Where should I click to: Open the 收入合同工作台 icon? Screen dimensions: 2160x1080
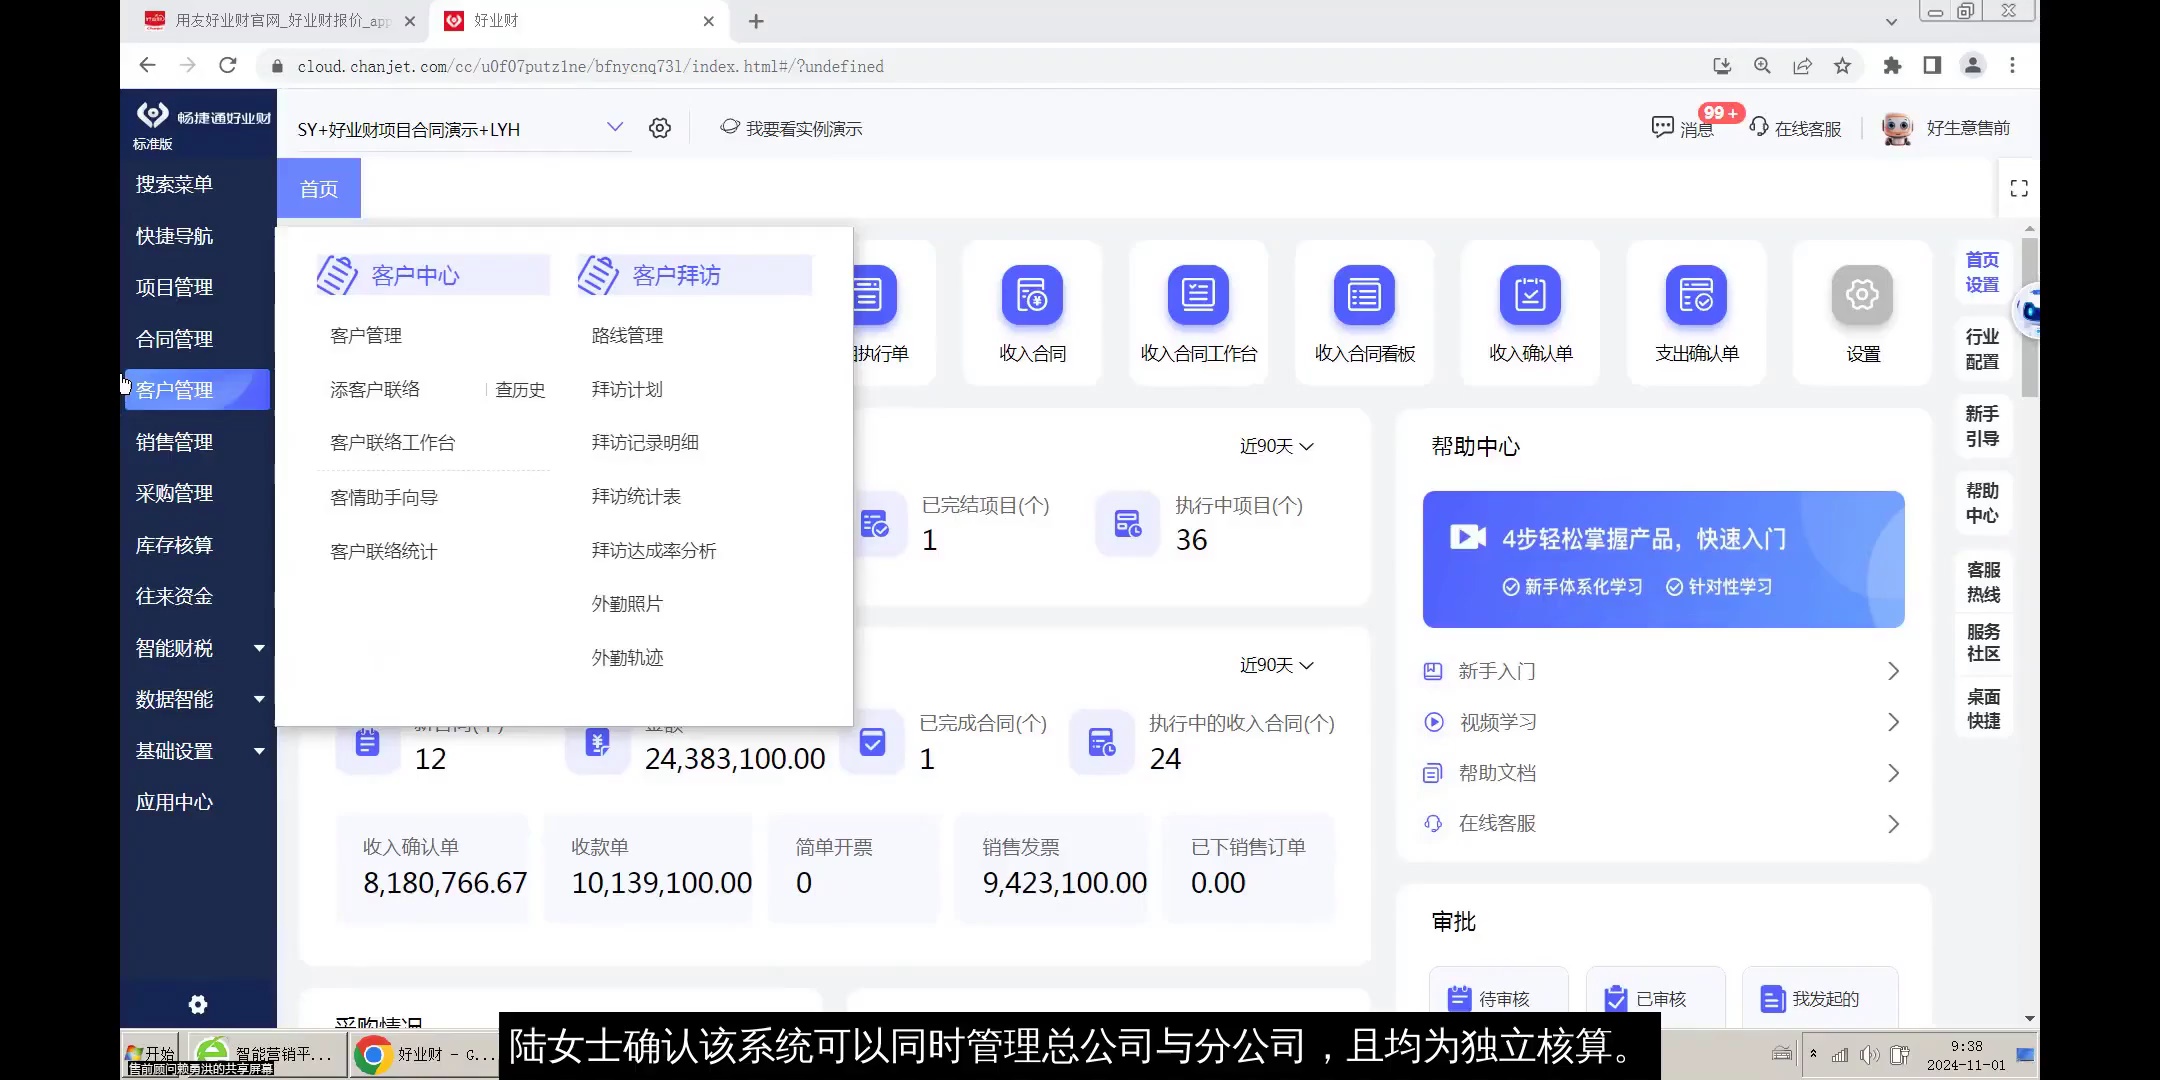tap(1197, 295)
